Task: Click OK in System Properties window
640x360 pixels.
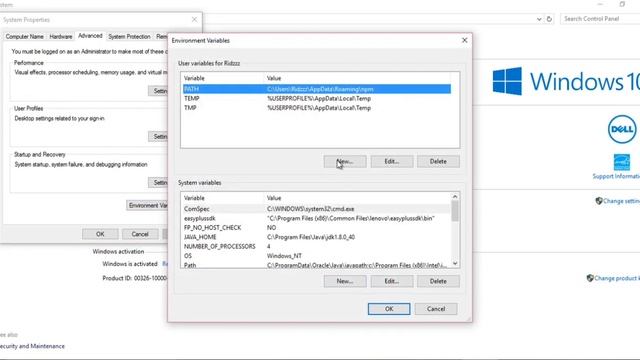Action: pos(100,234)
